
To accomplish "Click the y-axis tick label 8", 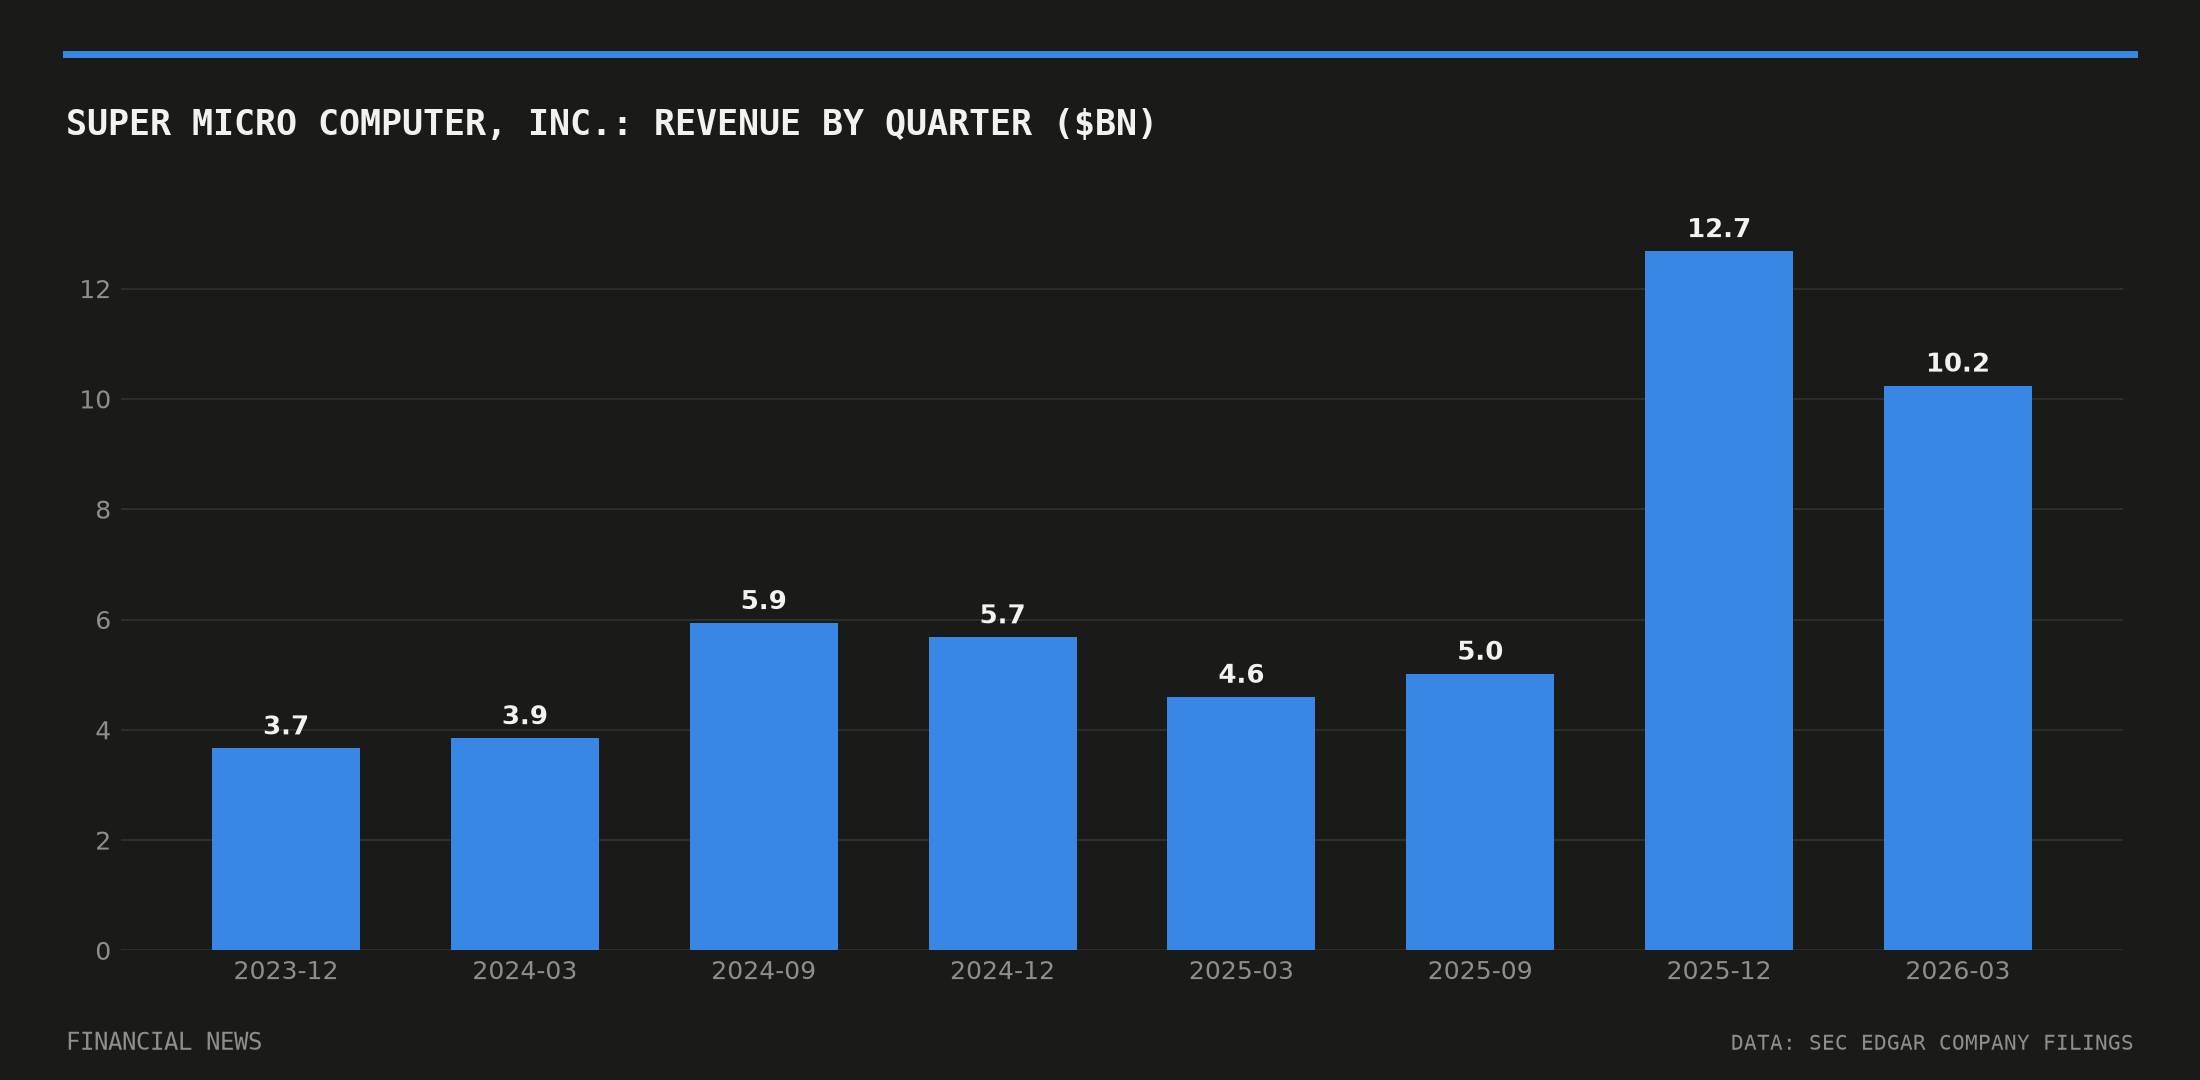I will (103, 510).
